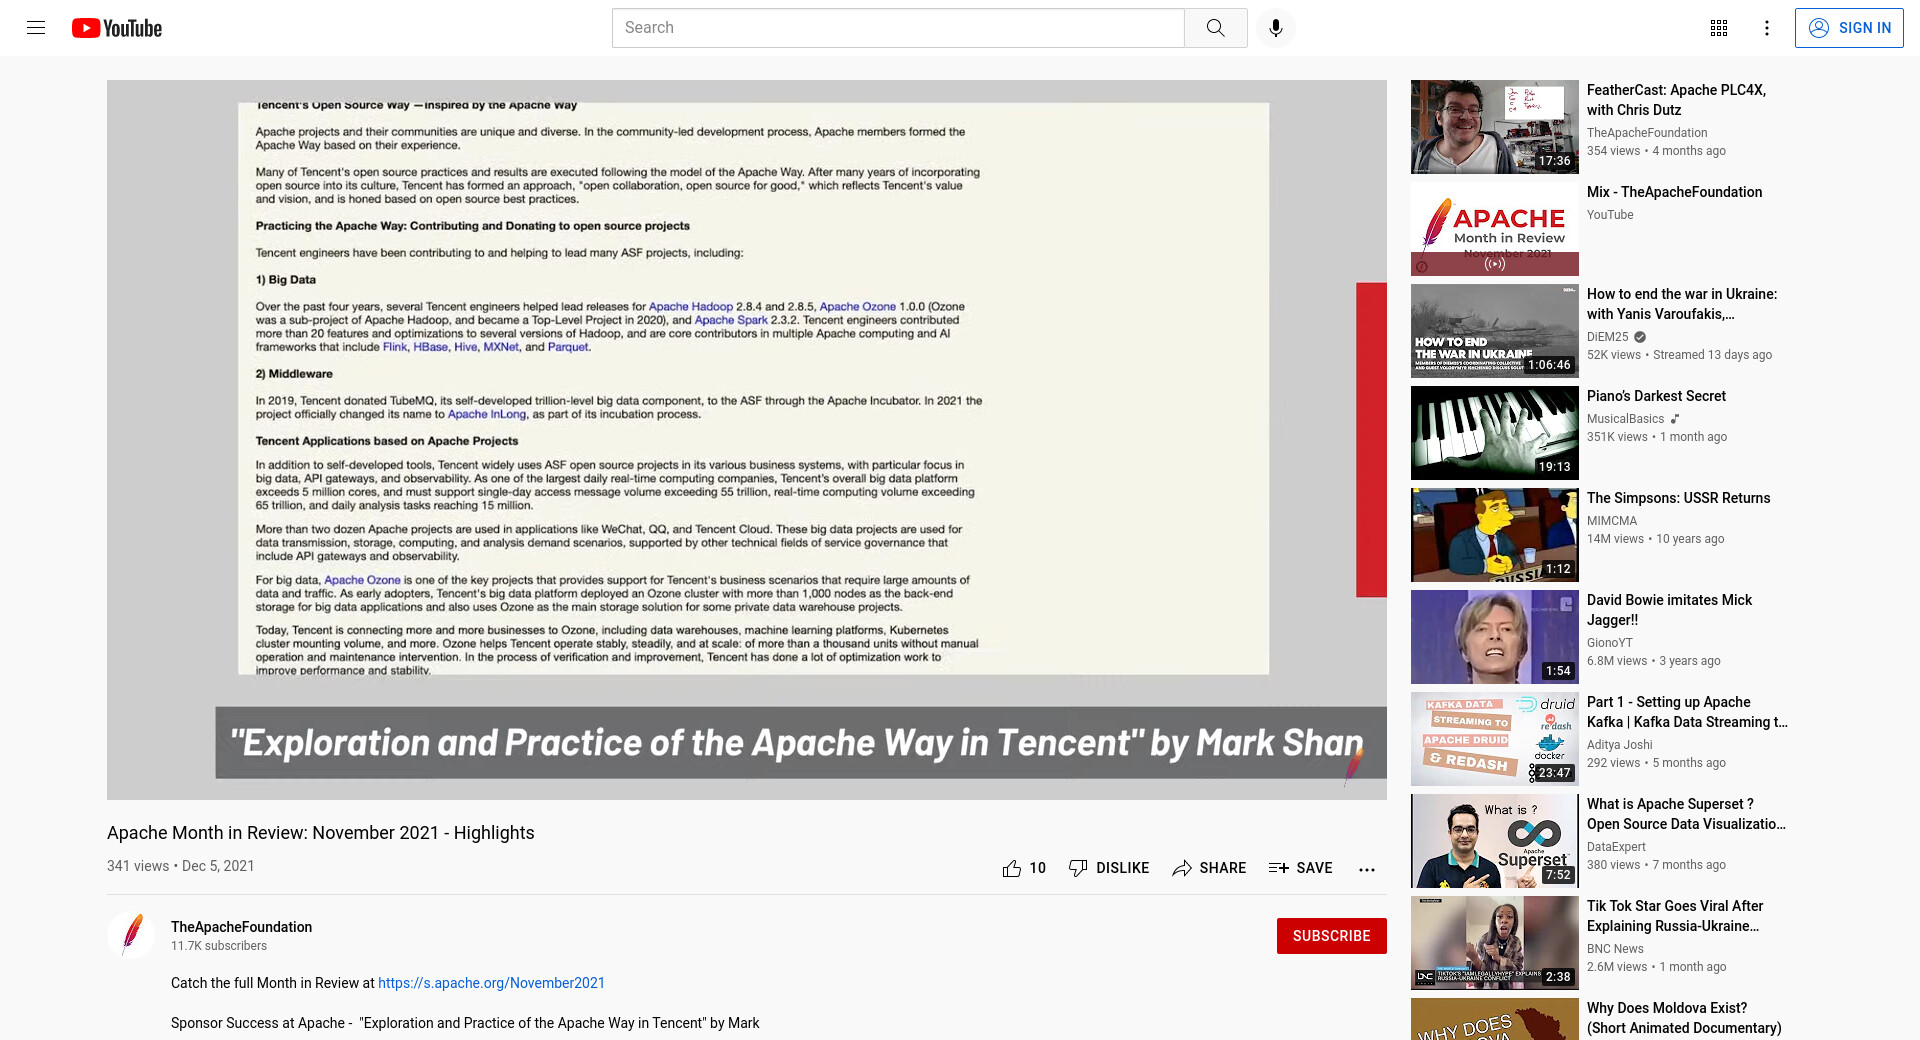Open The Simpsons: USSR Returns thumbnail
1920x1040 pixels.
1495,535
